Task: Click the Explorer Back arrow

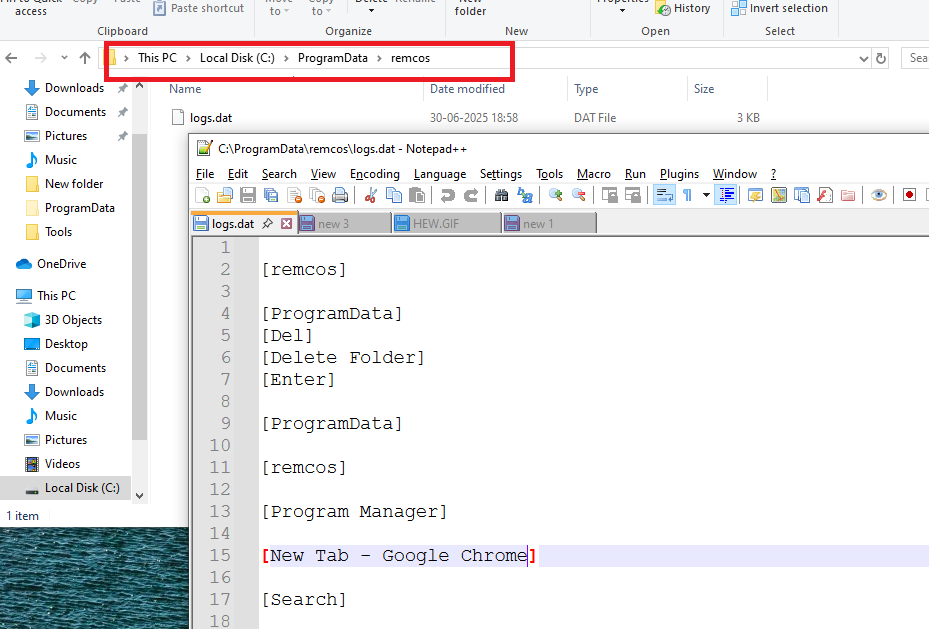Action: point(11,58)
